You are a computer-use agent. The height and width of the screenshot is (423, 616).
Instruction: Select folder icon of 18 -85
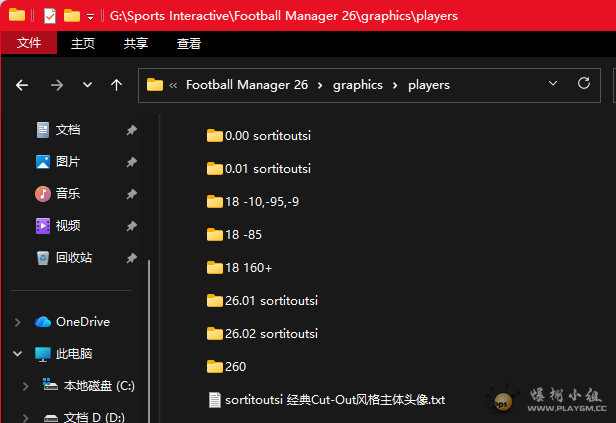click(x=214, y=234)
